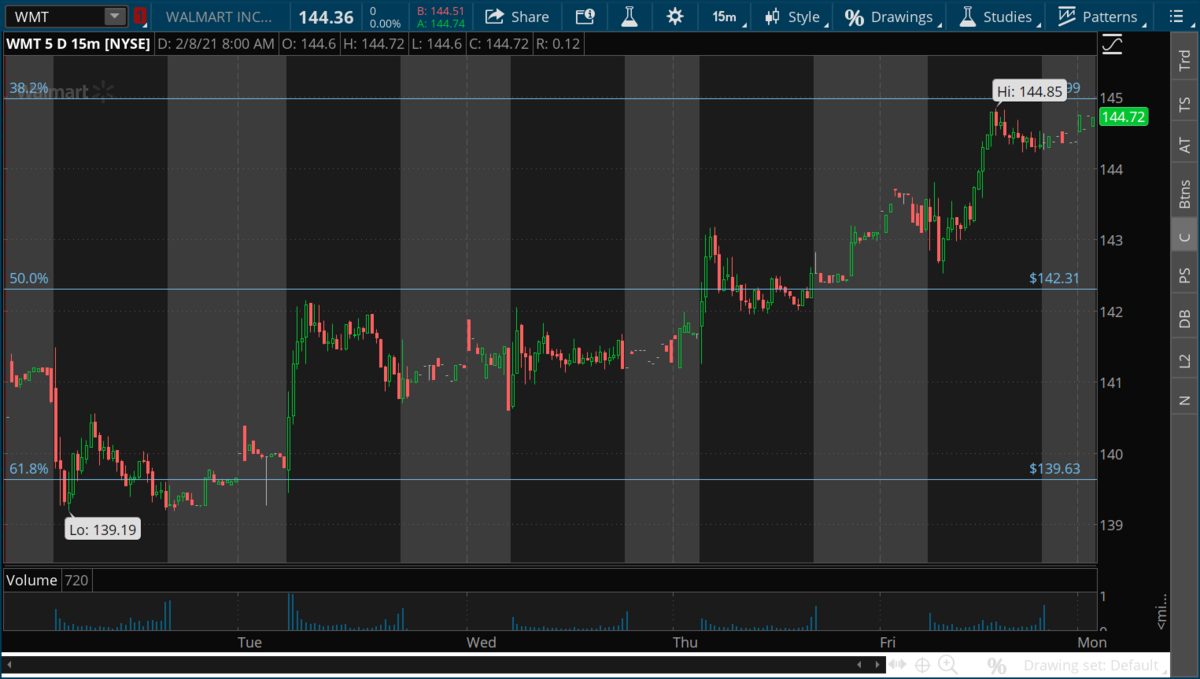Open the Studies menu
Viewport: 1200px width, 679px height.
coord(1001,16)
